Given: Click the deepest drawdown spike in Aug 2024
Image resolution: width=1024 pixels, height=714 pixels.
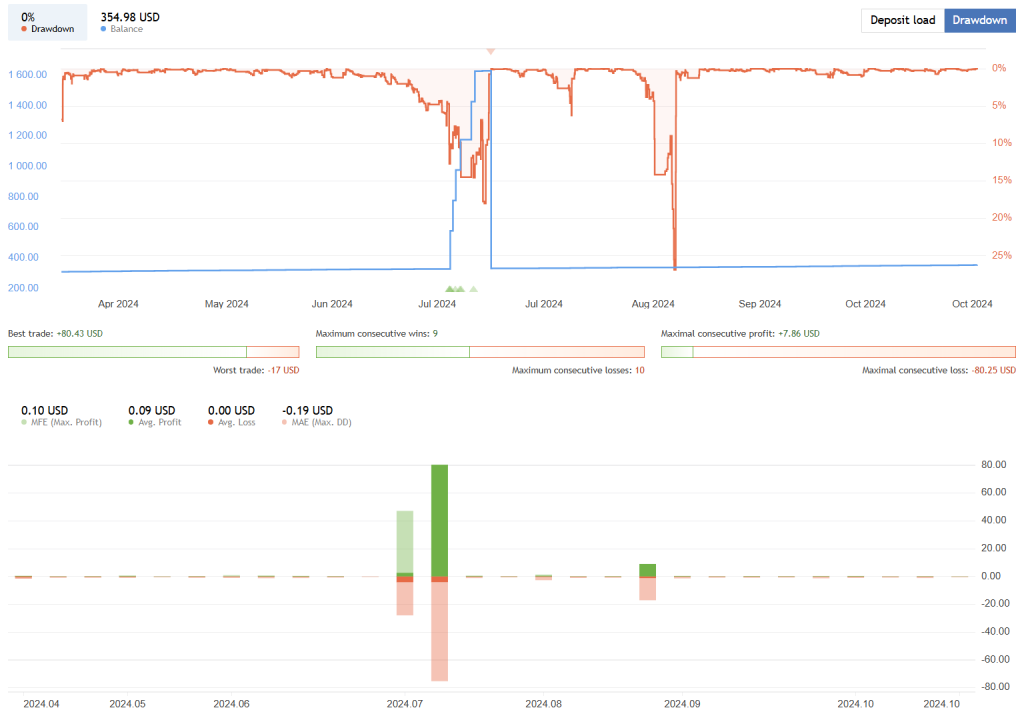Looking at the screenshot, I should point(675,266).
